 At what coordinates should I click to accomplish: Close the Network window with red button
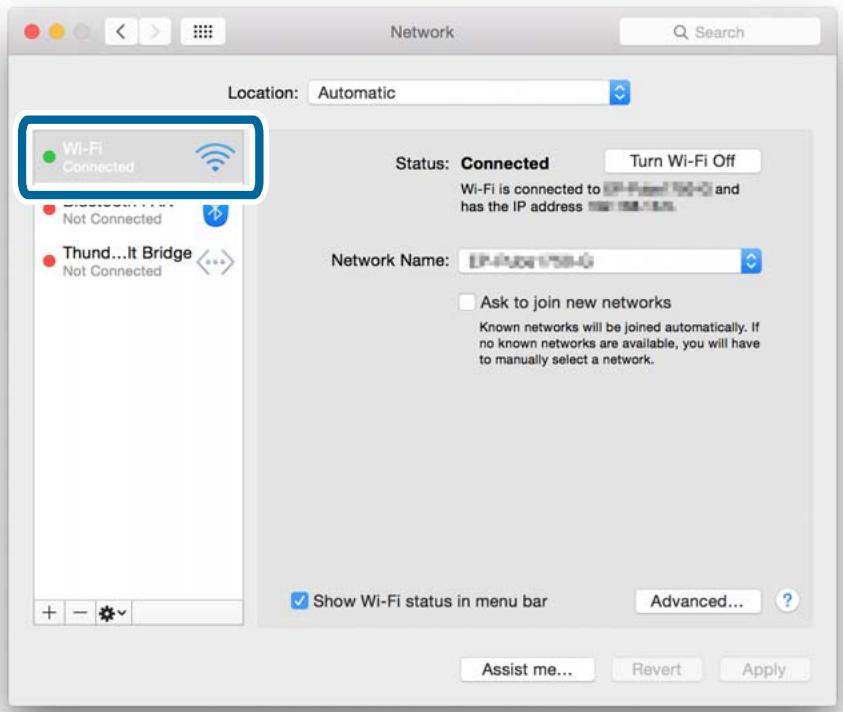point(32,32)
